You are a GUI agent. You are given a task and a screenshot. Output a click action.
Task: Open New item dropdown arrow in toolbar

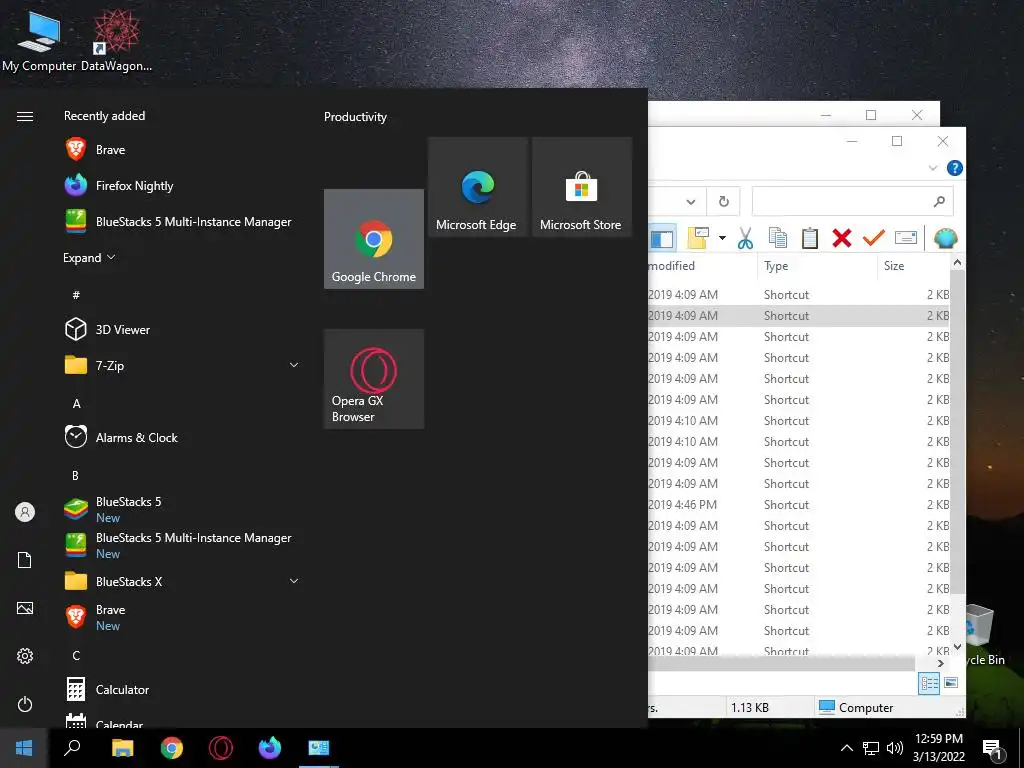tap(722, 238)
